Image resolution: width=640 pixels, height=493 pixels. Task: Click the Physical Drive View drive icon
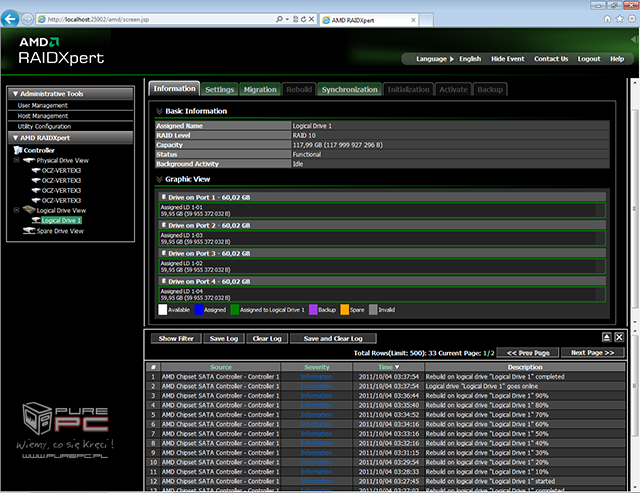[x=29, y=160]
